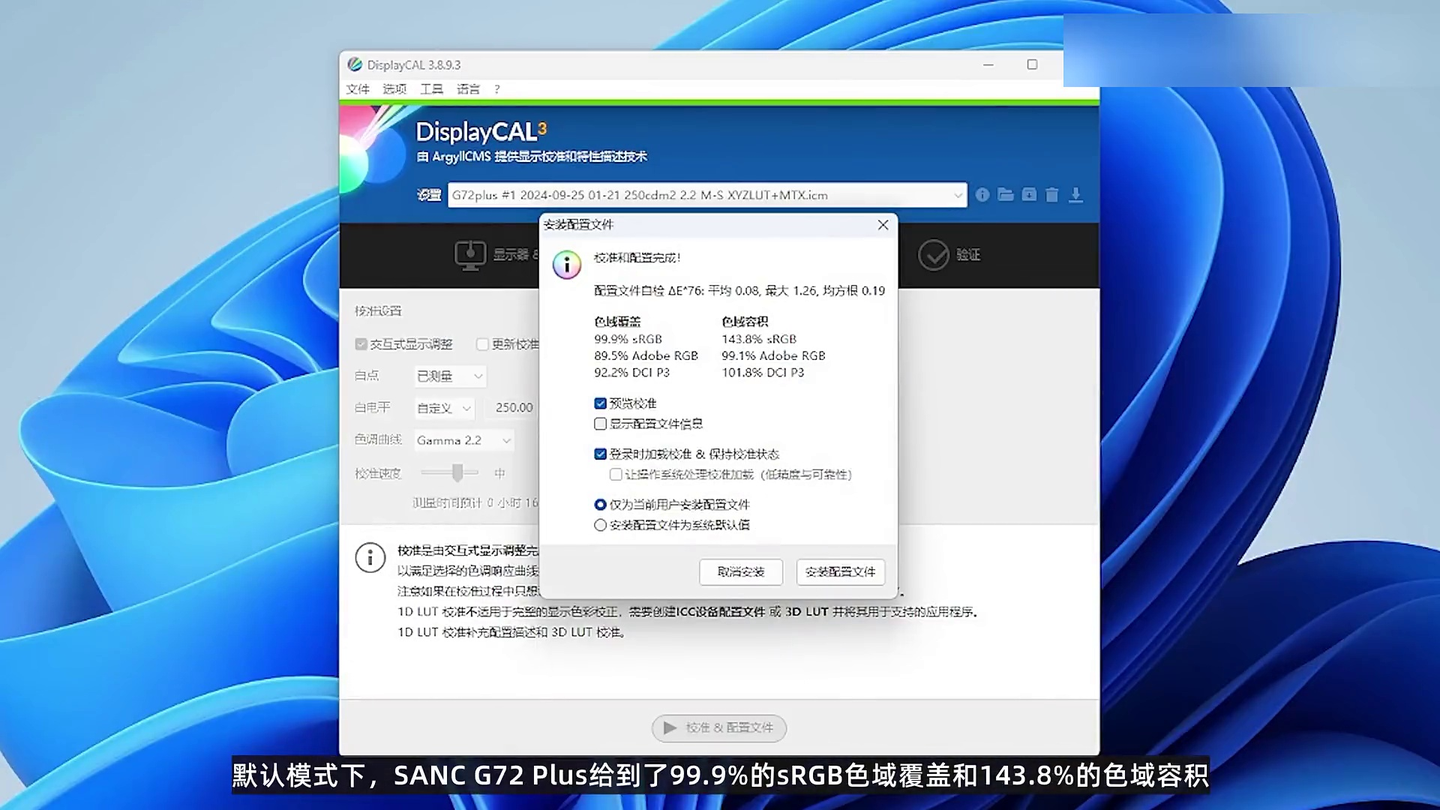This screenshot has width=1440, height=810.
Task: Click the 取消安装 button
Action: click(x=741, y=572)
